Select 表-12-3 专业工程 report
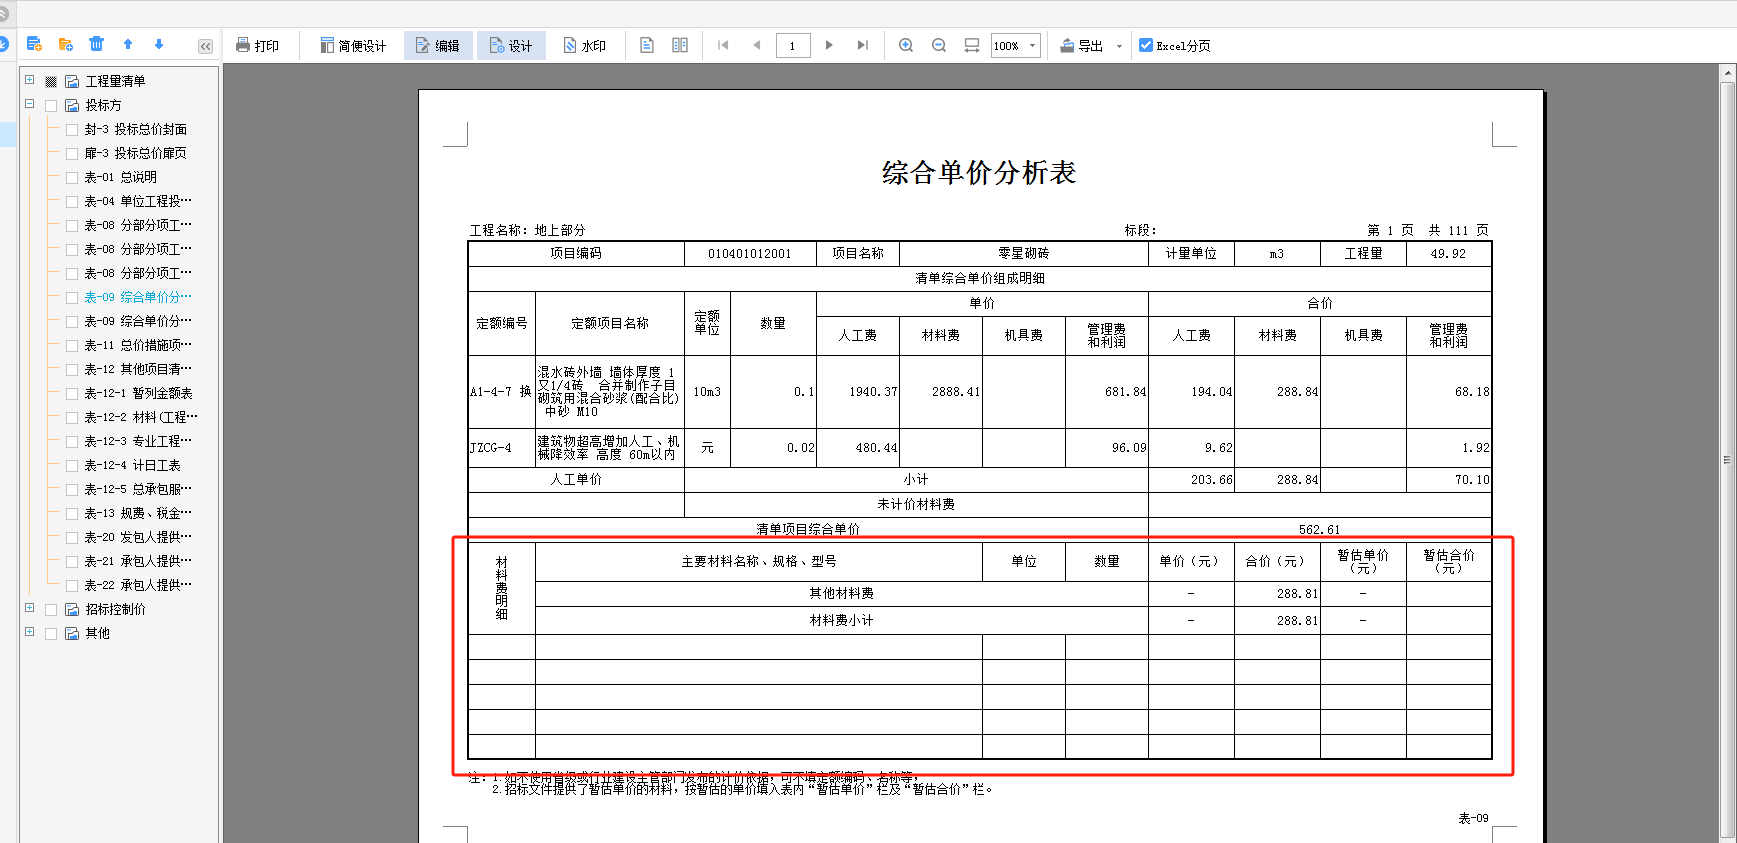Screen dimensions: 1737x843 click(138, 441)
